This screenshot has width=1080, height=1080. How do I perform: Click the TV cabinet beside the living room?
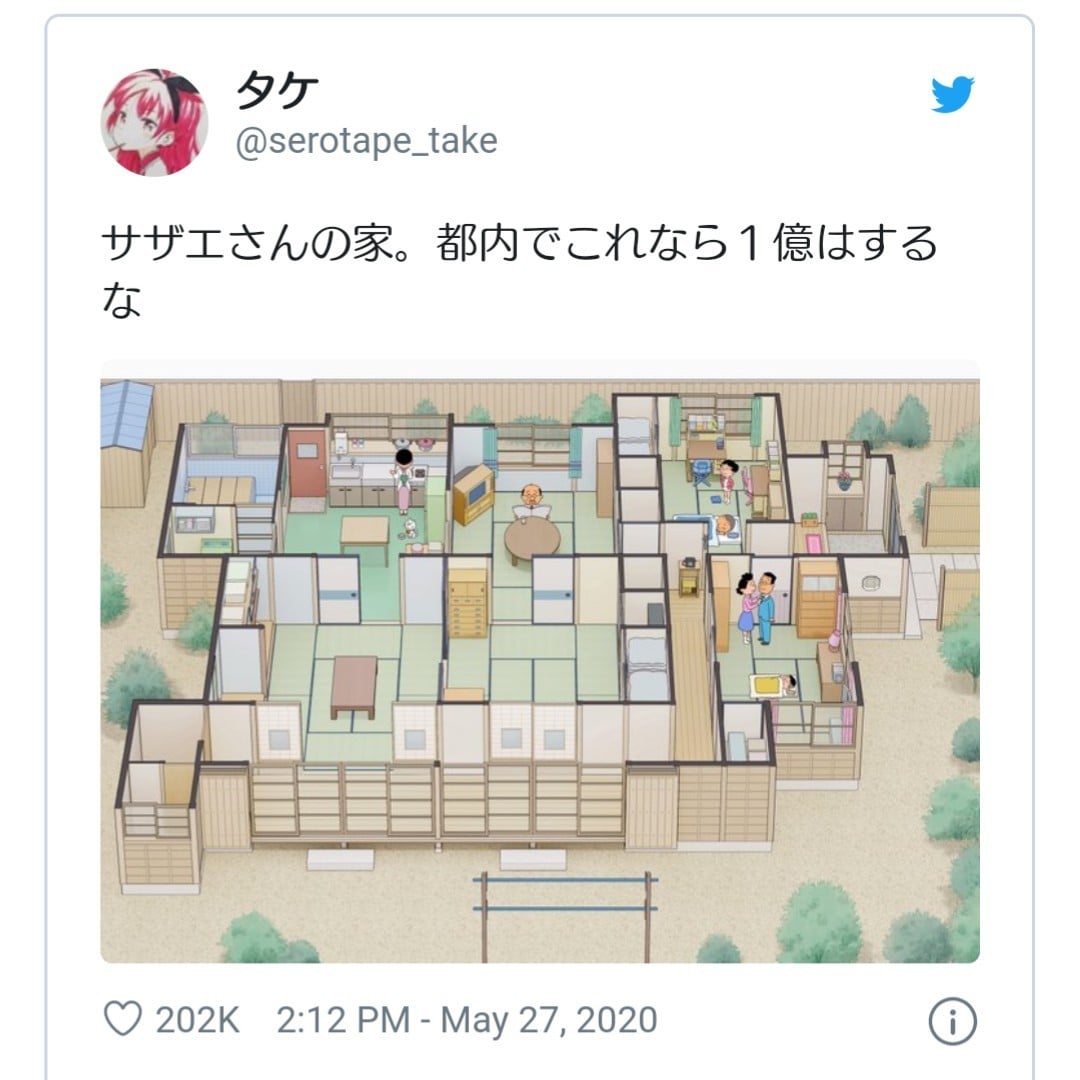click(x=472, y=494)
